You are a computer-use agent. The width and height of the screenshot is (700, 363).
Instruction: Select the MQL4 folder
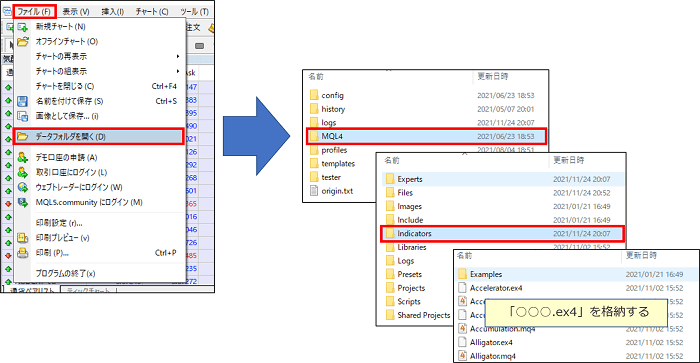426,136
